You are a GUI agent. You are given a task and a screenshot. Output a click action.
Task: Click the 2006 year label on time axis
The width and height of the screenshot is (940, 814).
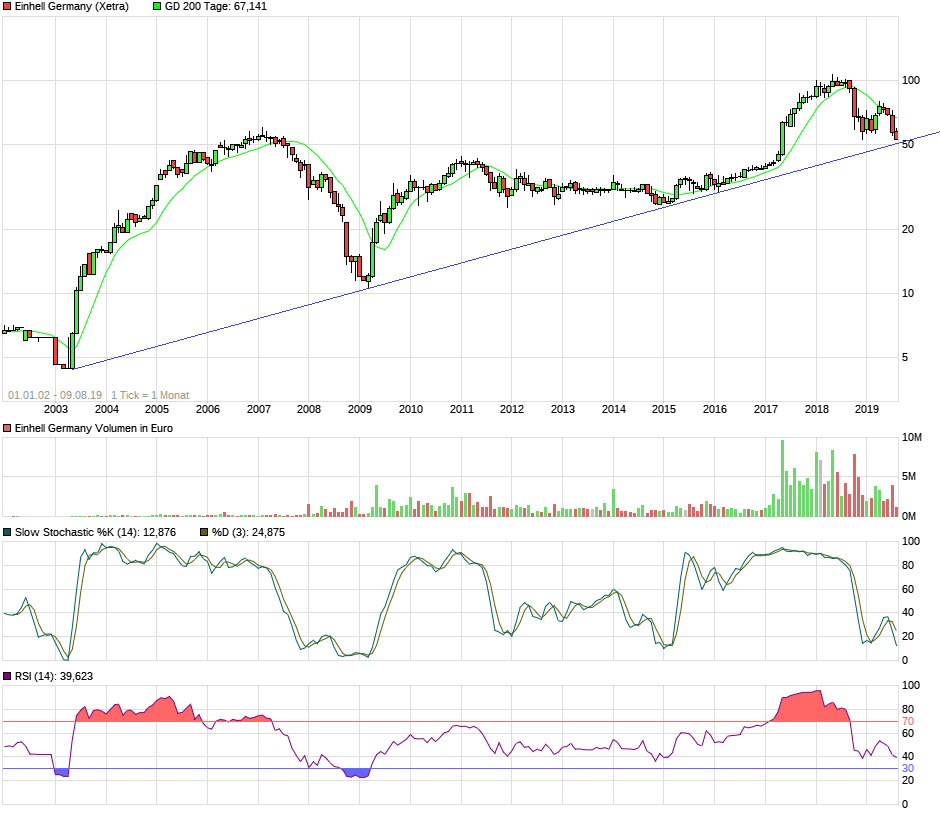[207, 409]
